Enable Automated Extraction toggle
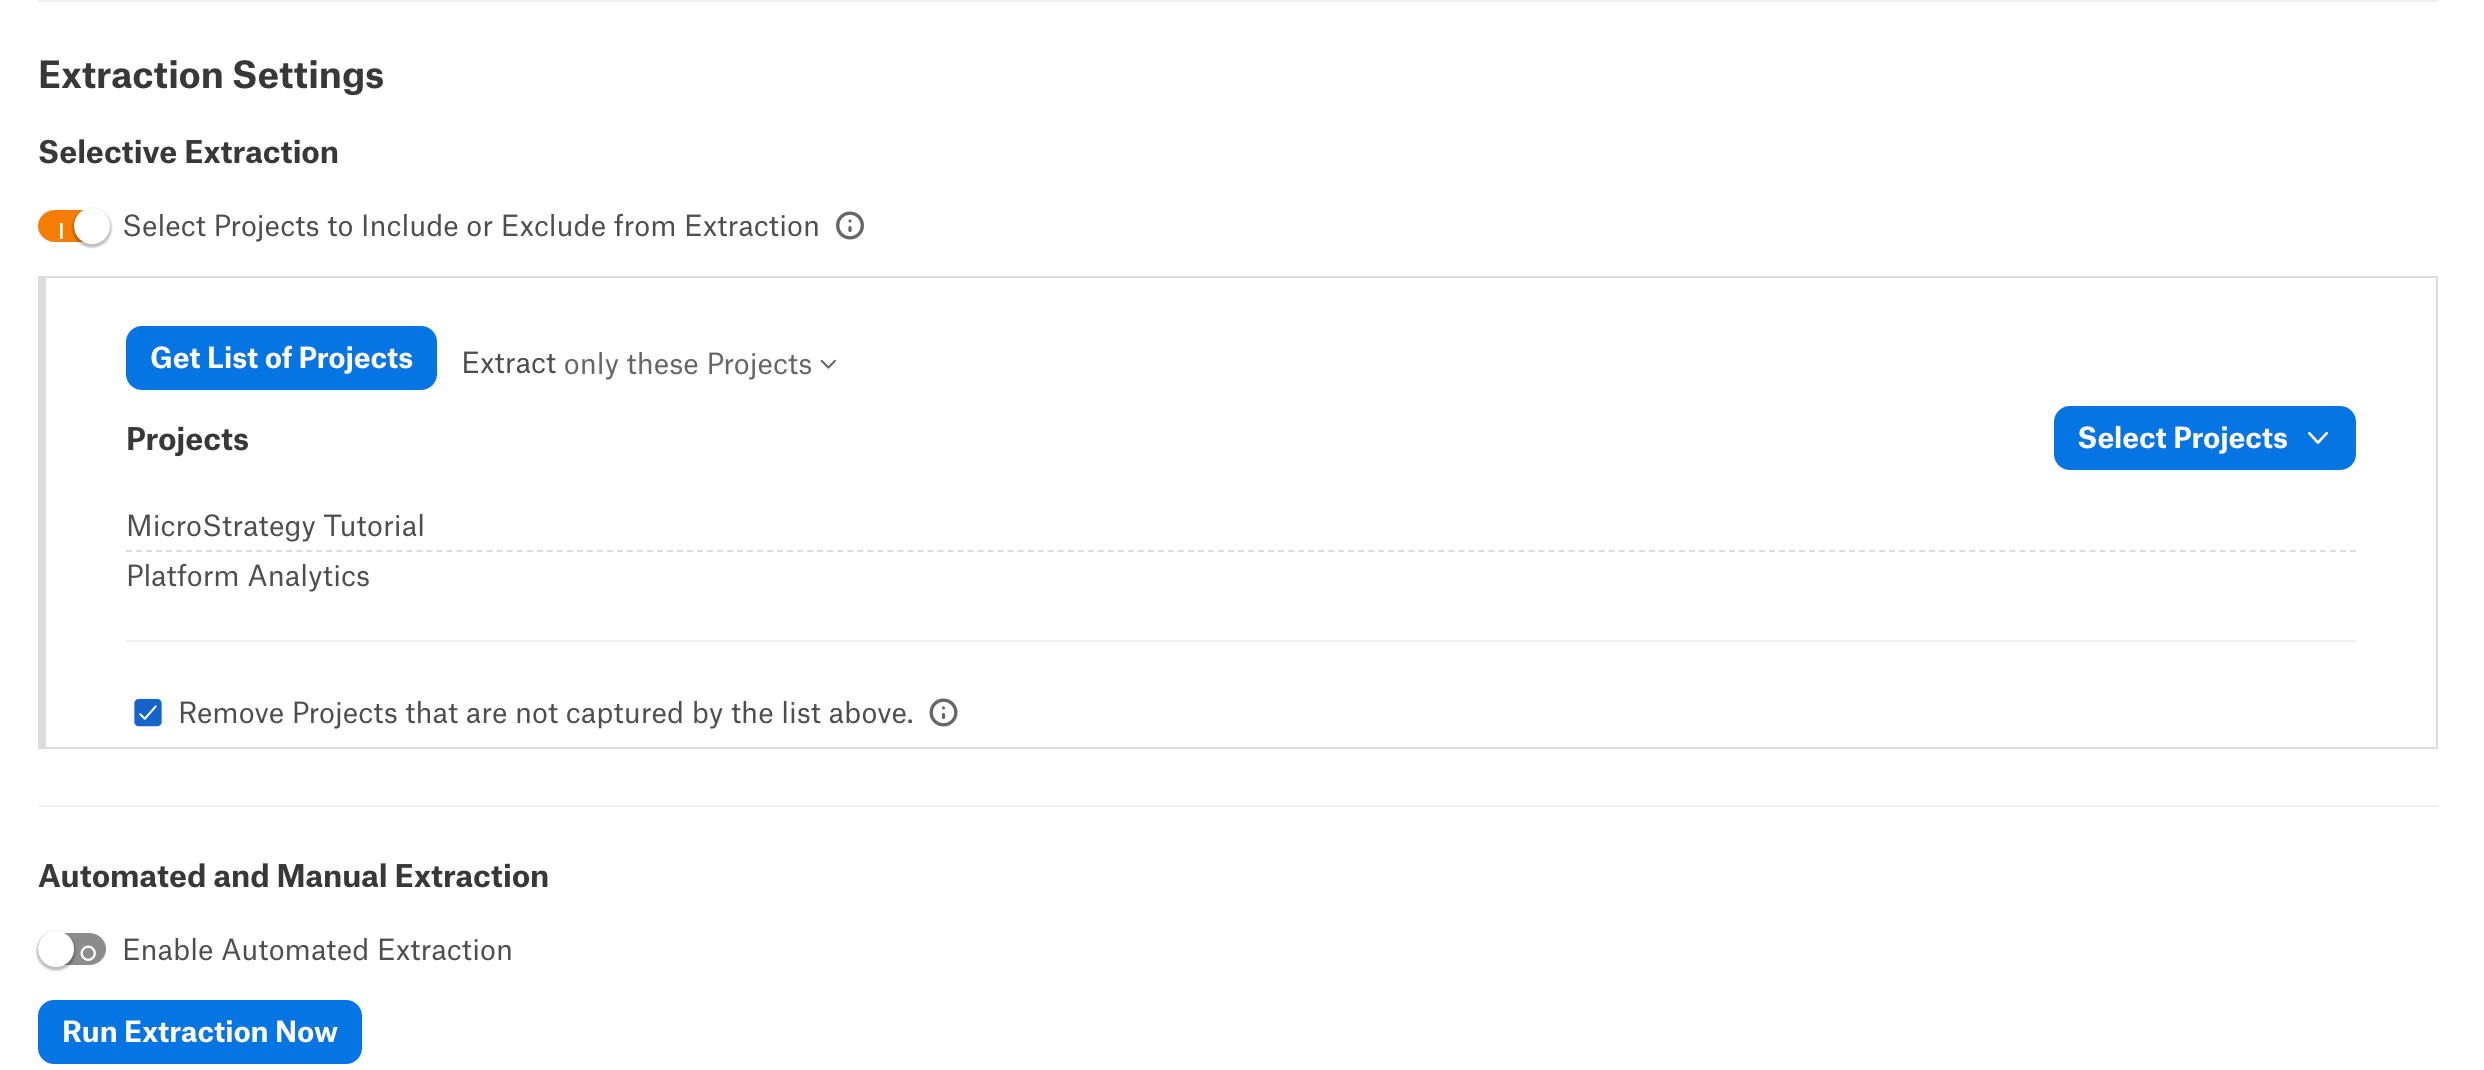Viewport: 2484px width, 1070px height. tap(72, 950)
